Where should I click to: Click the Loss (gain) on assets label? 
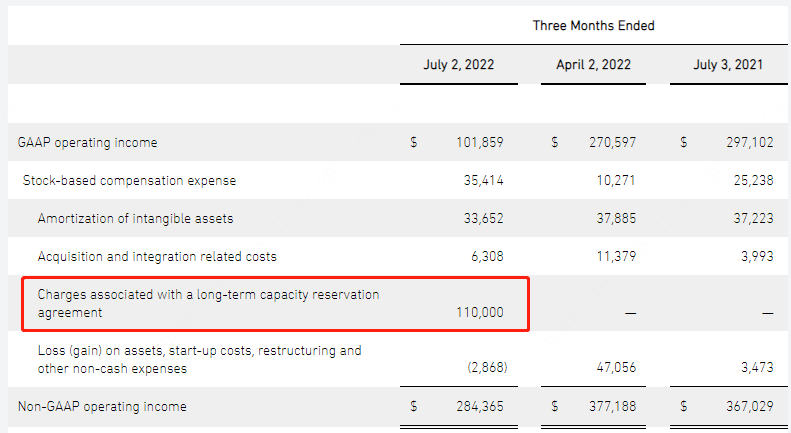[x=199, y=359]
